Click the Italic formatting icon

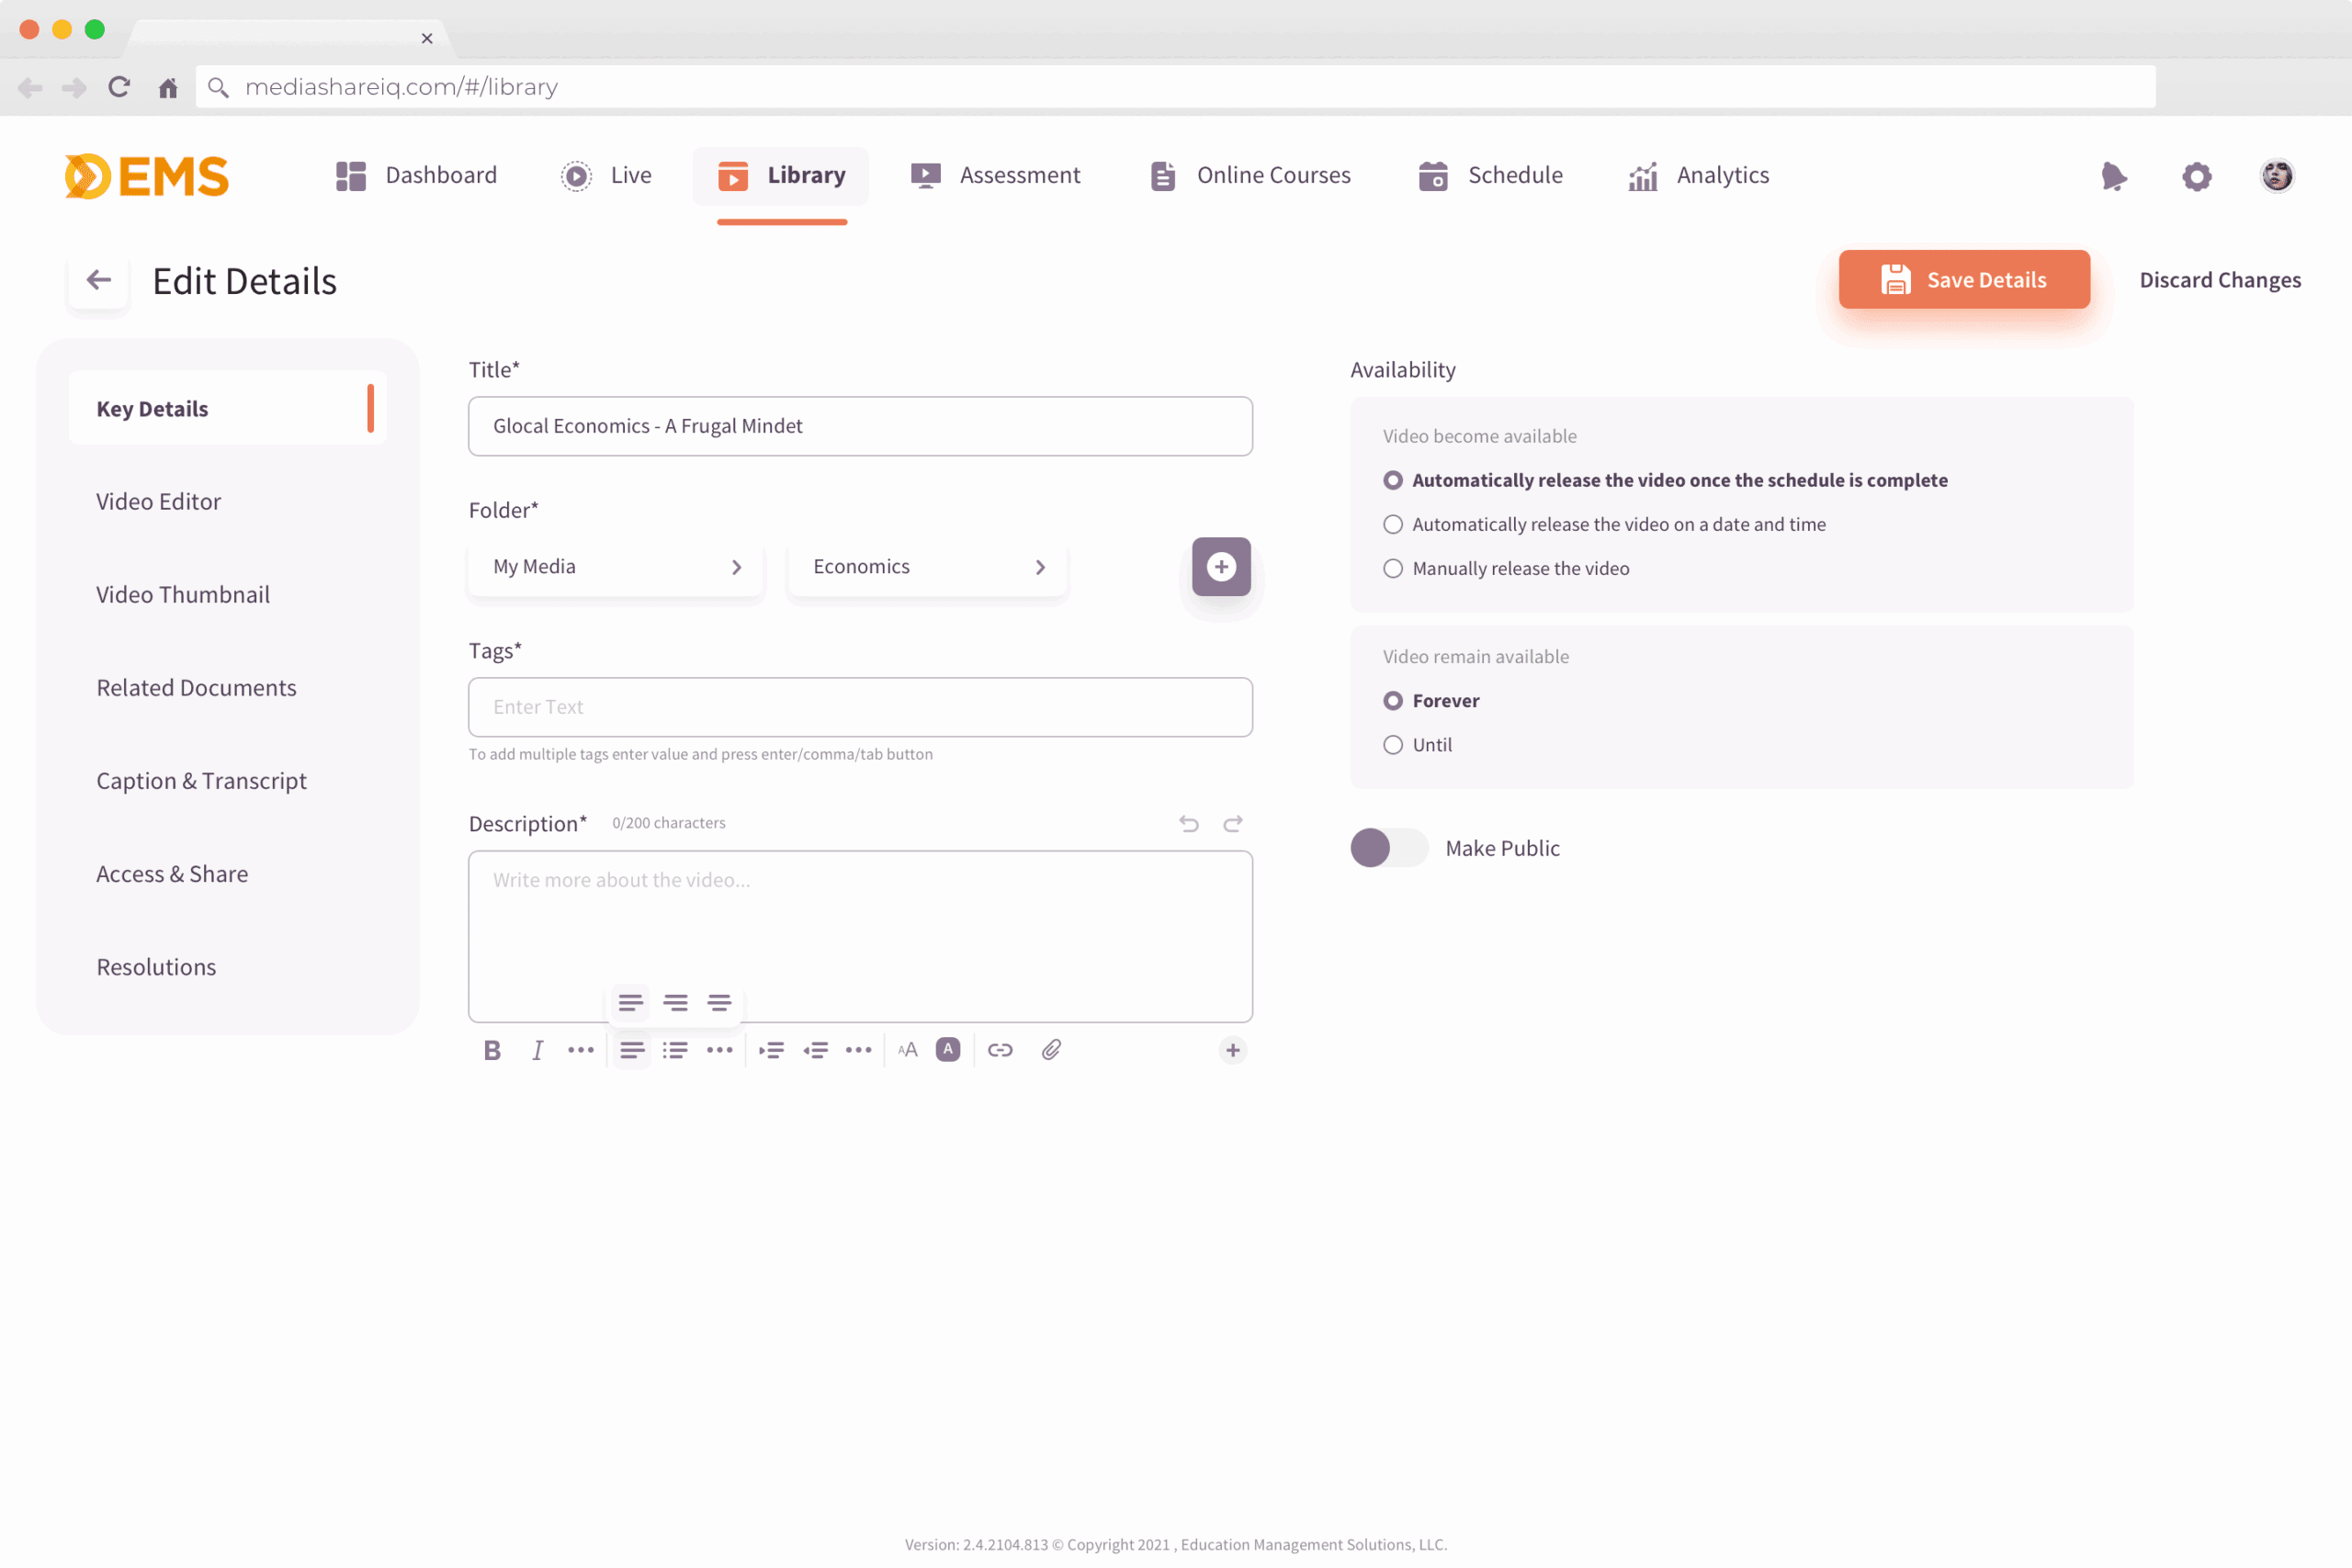point(537,1050)
